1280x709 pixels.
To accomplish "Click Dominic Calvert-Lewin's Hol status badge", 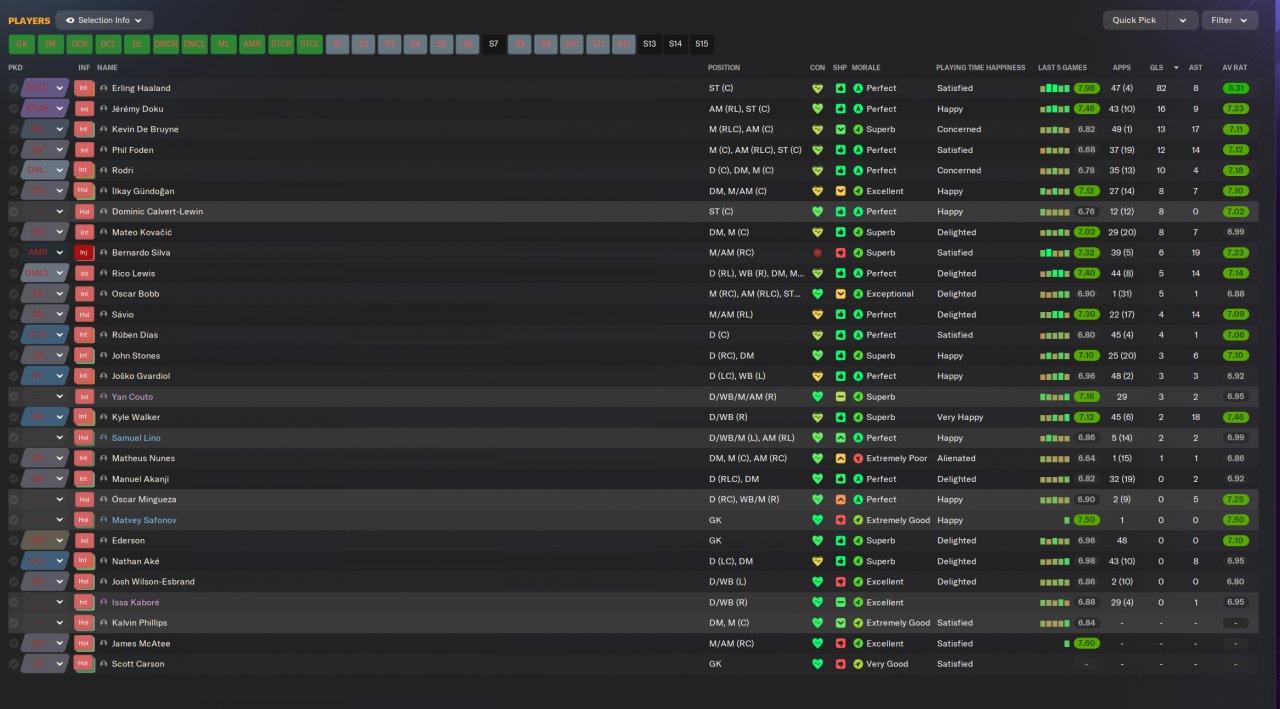I will [84, 212].
